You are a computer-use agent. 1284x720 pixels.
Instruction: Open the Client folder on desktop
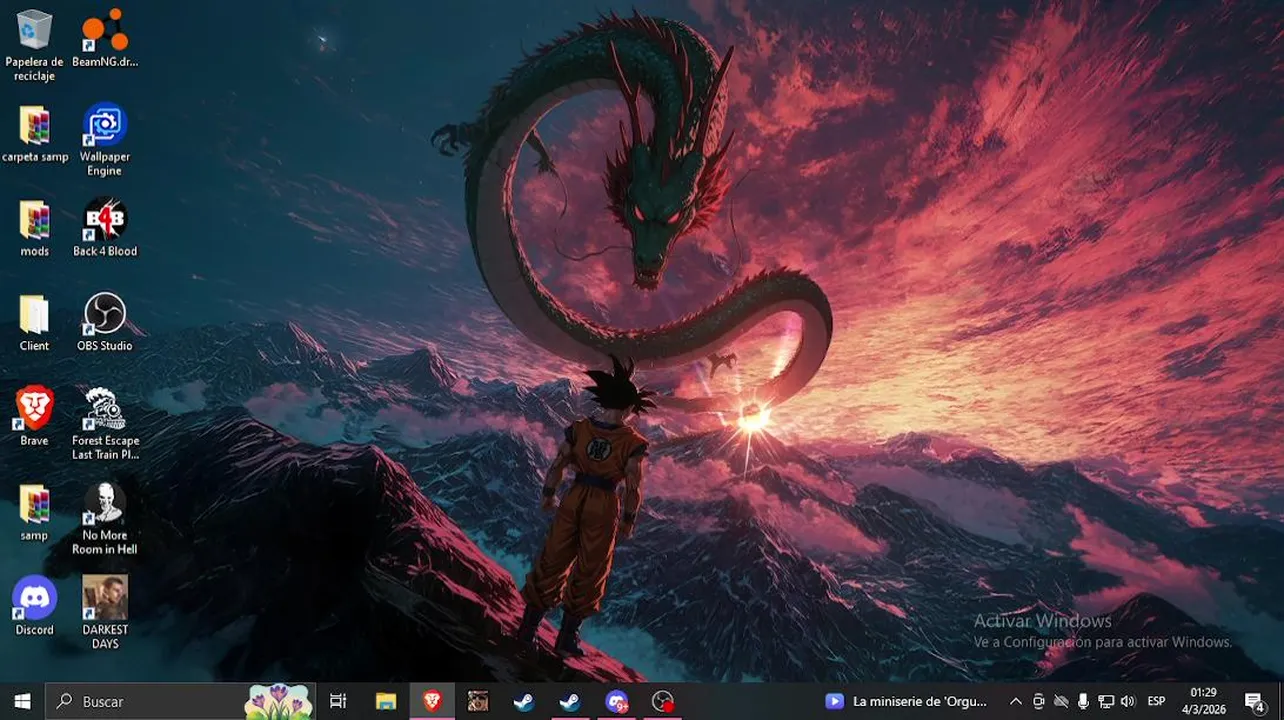coord(34,323)
